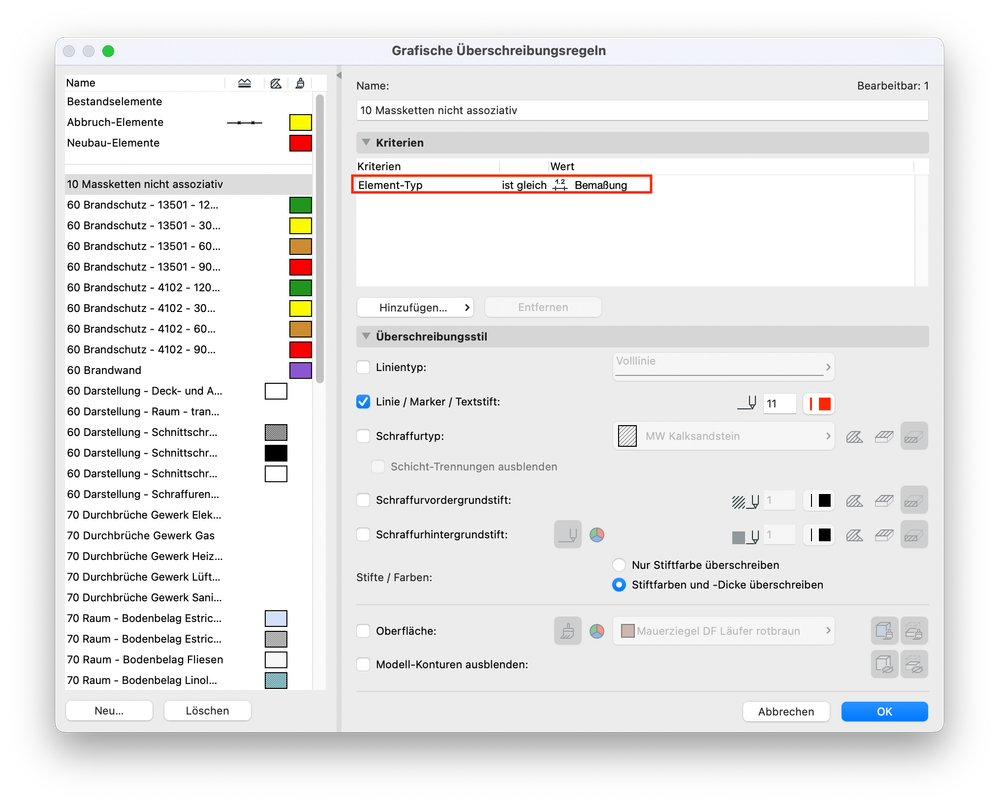Click the Löschen button
Image resolution: width=999 pixels, height=805 pixels.
(207, 711)
